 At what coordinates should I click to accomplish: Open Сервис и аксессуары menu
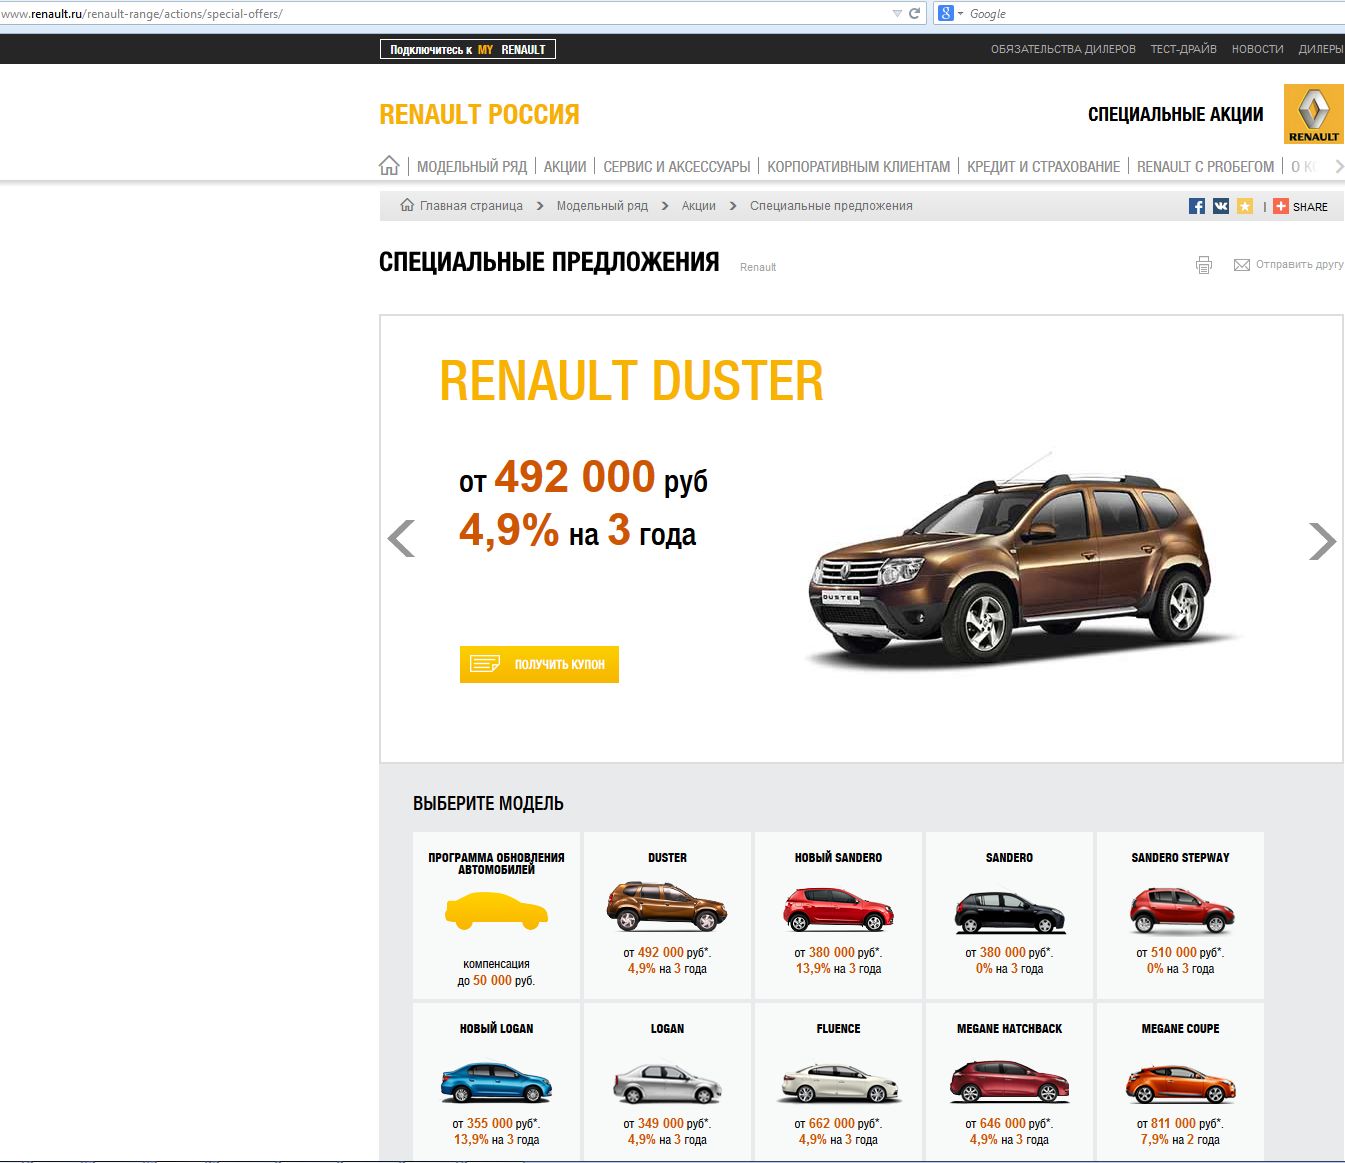pos(677,167)
